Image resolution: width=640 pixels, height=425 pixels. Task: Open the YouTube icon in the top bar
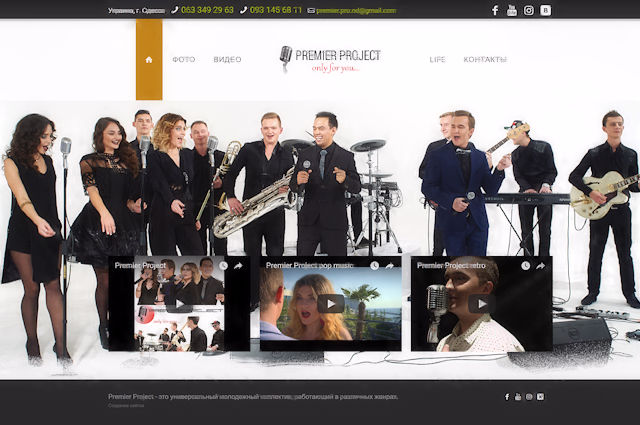pyautogui.click(x=512, y=10)
